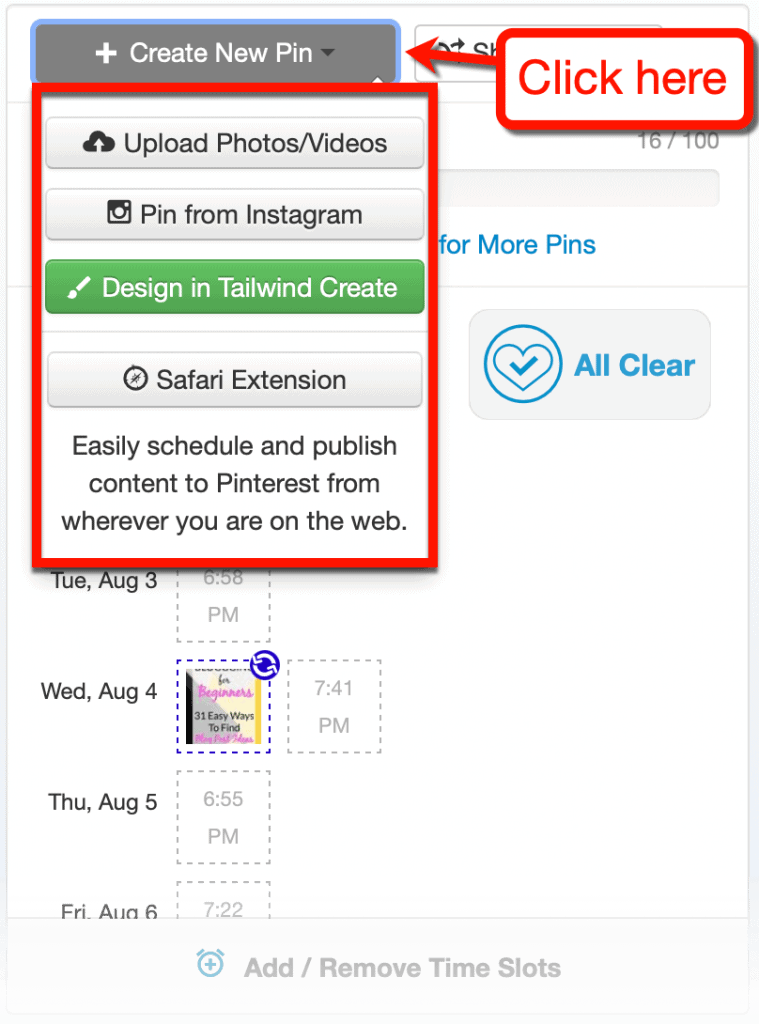The image size is (759, 1024).
Task: Select the empty 6:58 PM time slot
Action: (222, 597)
